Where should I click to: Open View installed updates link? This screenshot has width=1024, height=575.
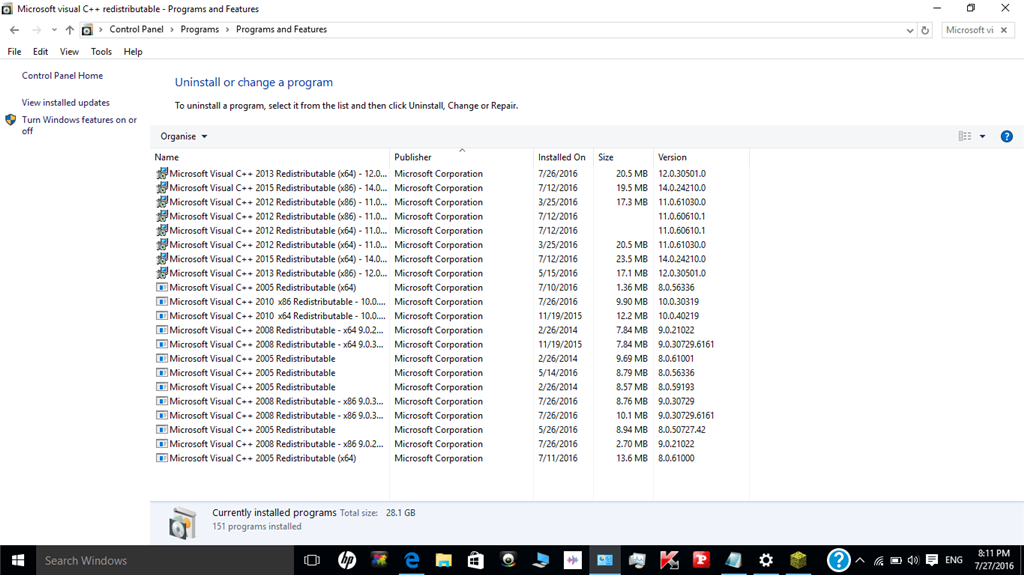pos(66,103)
